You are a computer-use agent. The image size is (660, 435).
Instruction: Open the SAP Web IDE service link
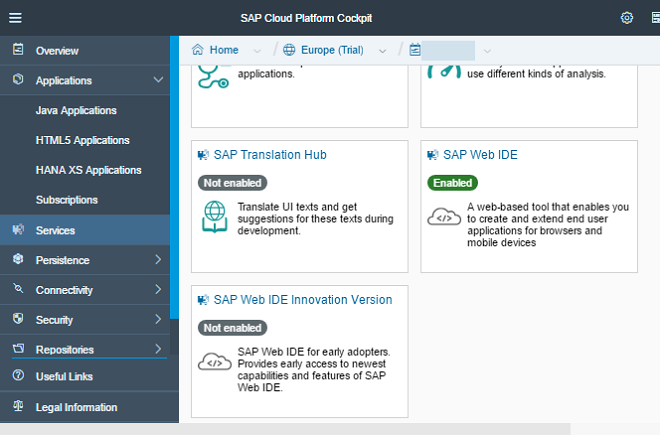480,155
